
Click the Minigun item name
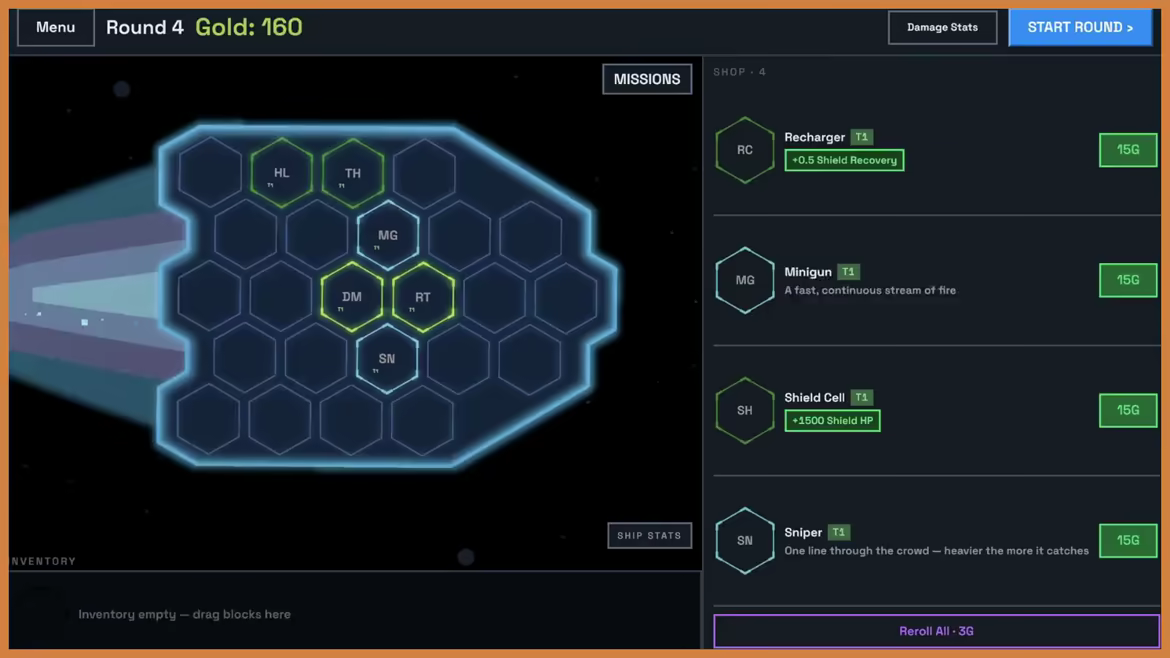point(807,272)
